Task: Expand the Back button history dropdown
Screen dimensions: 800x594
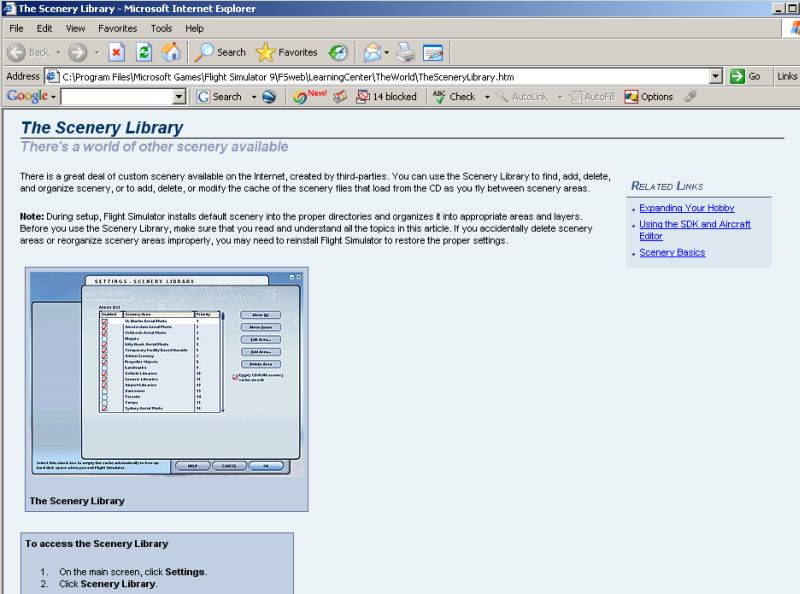Action: coord(58,53)
